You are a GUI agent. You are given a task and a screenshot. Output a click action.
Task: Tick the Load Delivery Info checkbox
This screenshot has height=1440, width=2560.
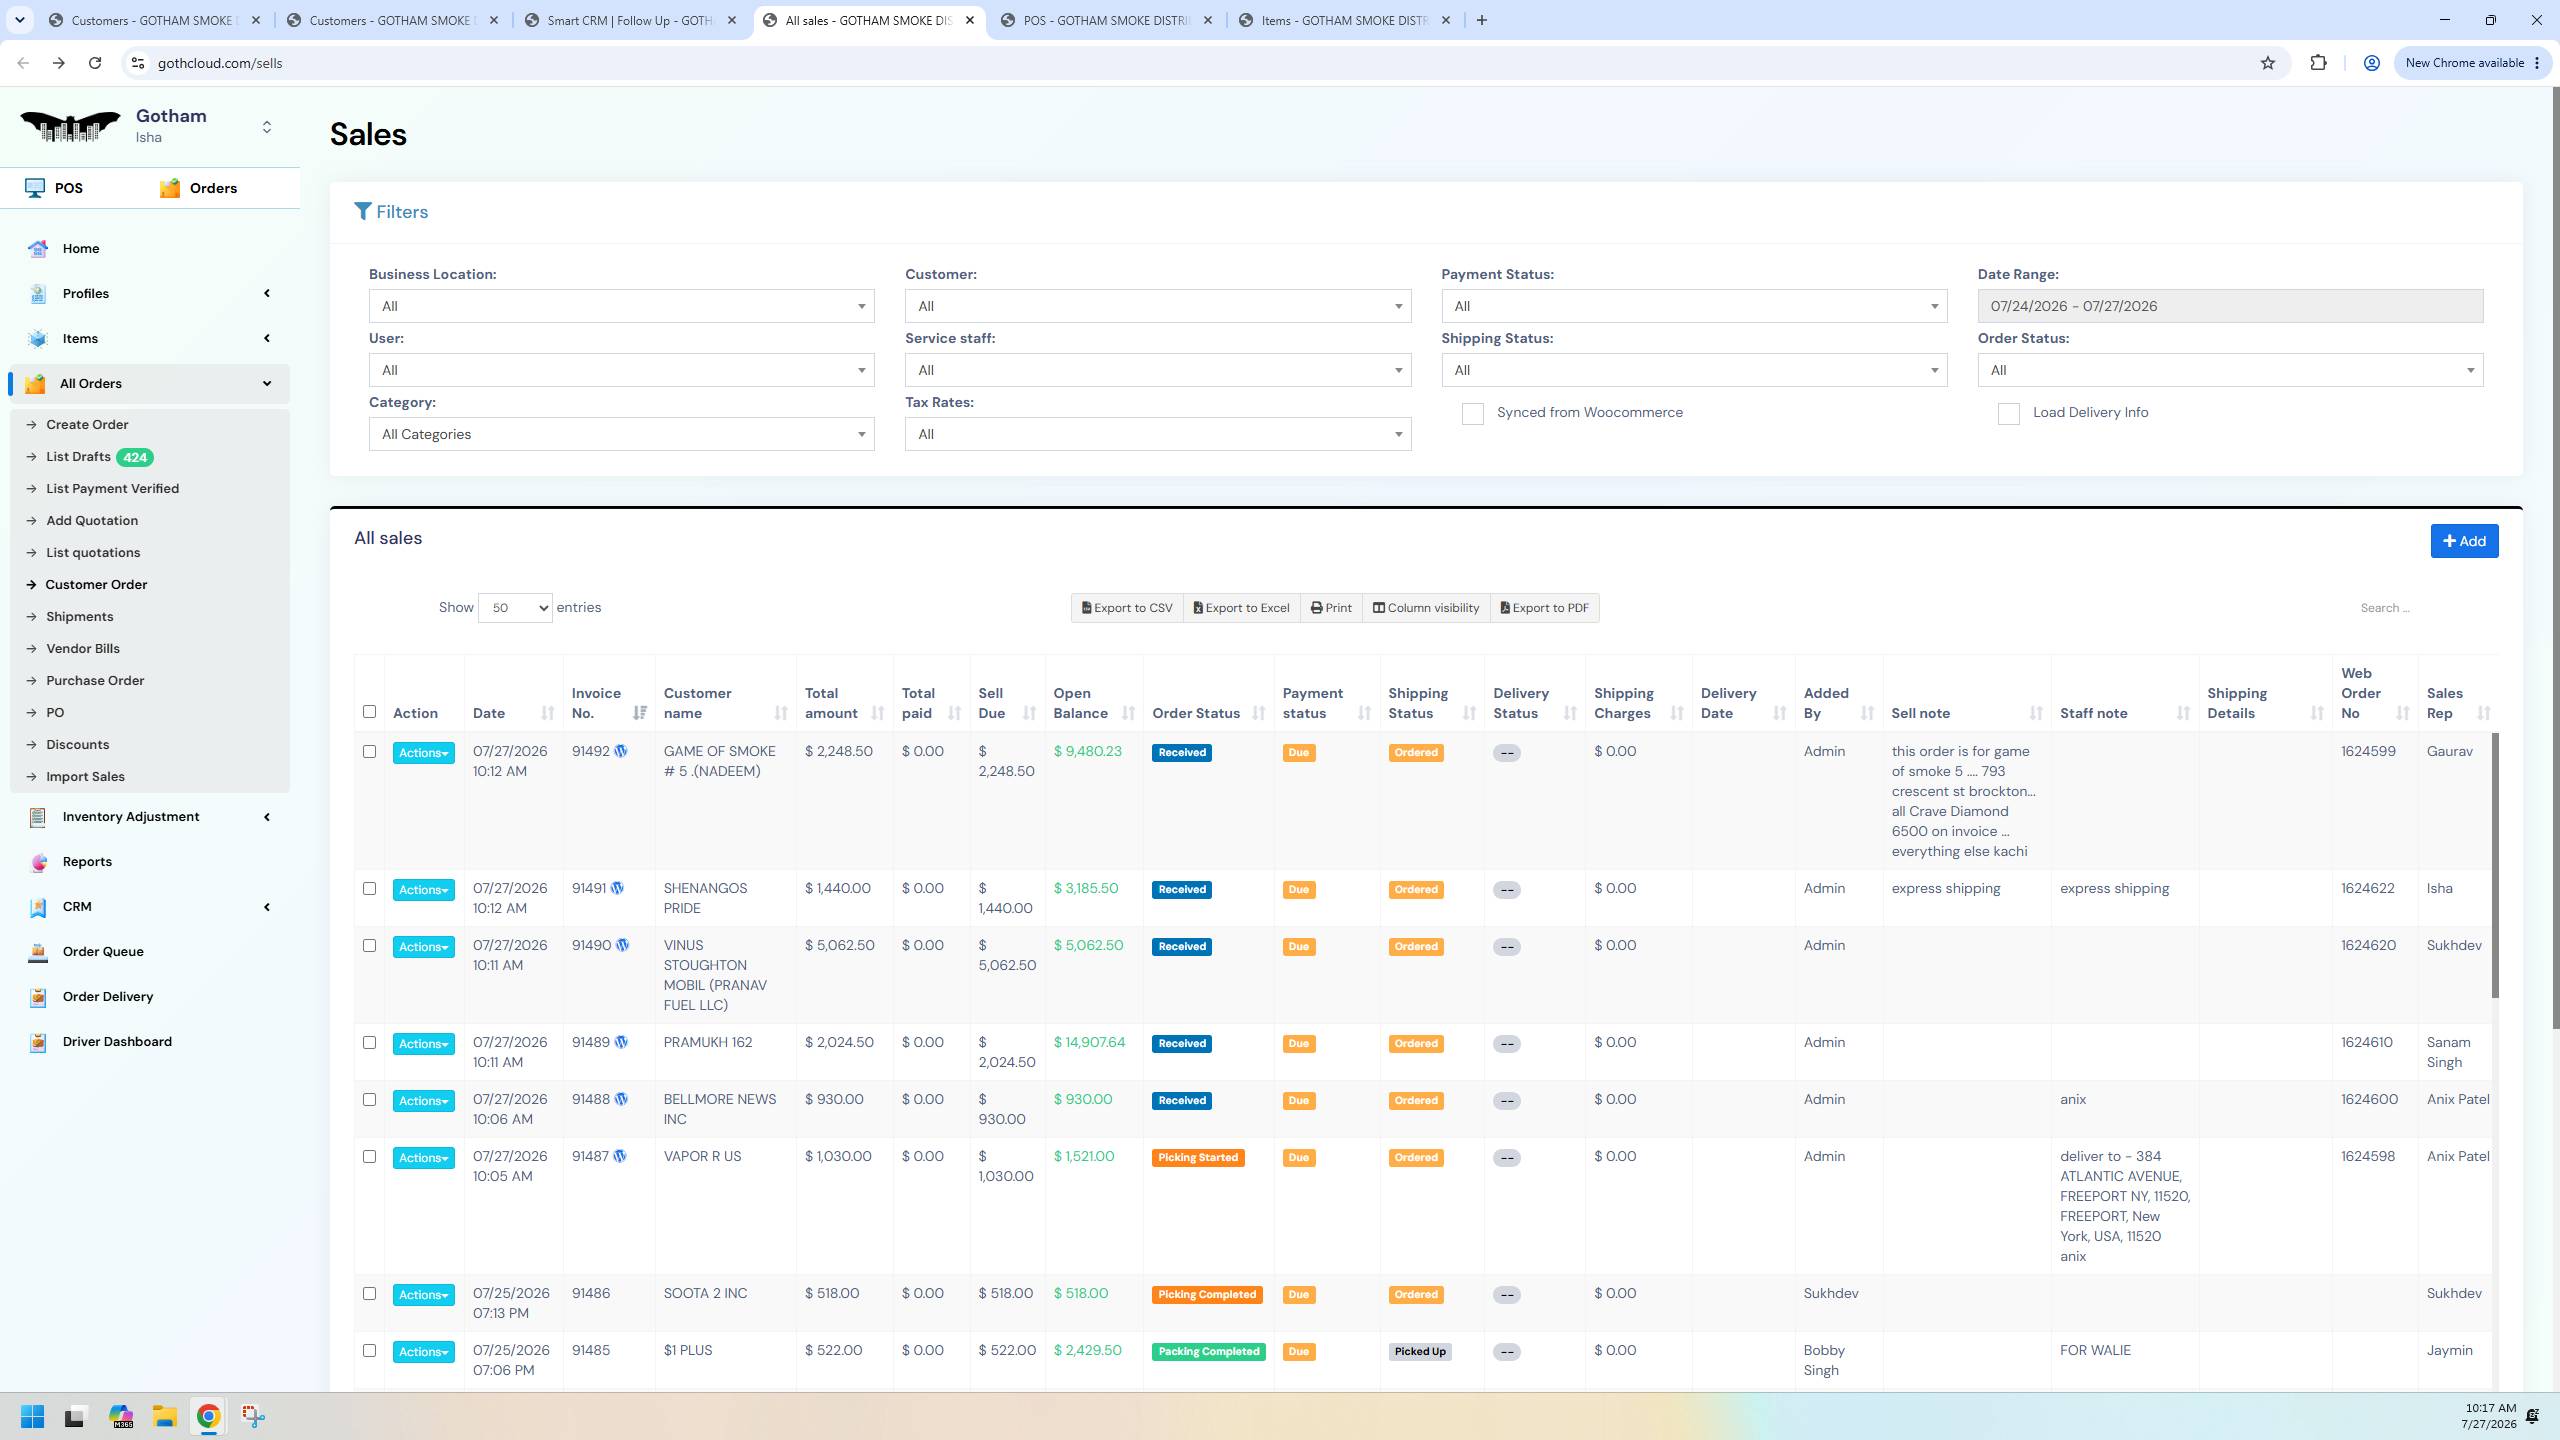coord(2008,413)
